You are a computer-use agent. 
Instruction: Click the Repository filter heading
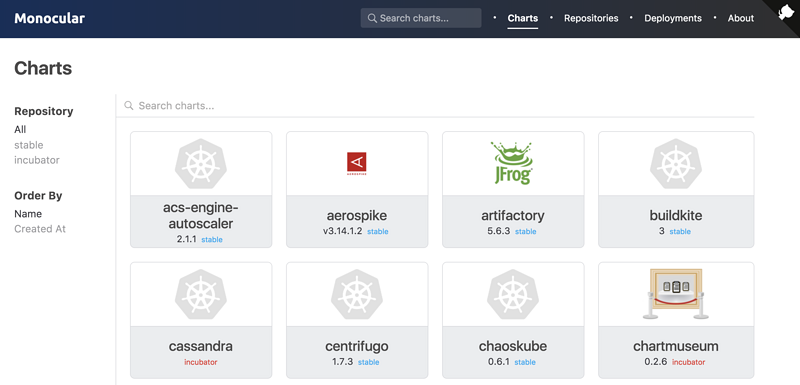44,111
